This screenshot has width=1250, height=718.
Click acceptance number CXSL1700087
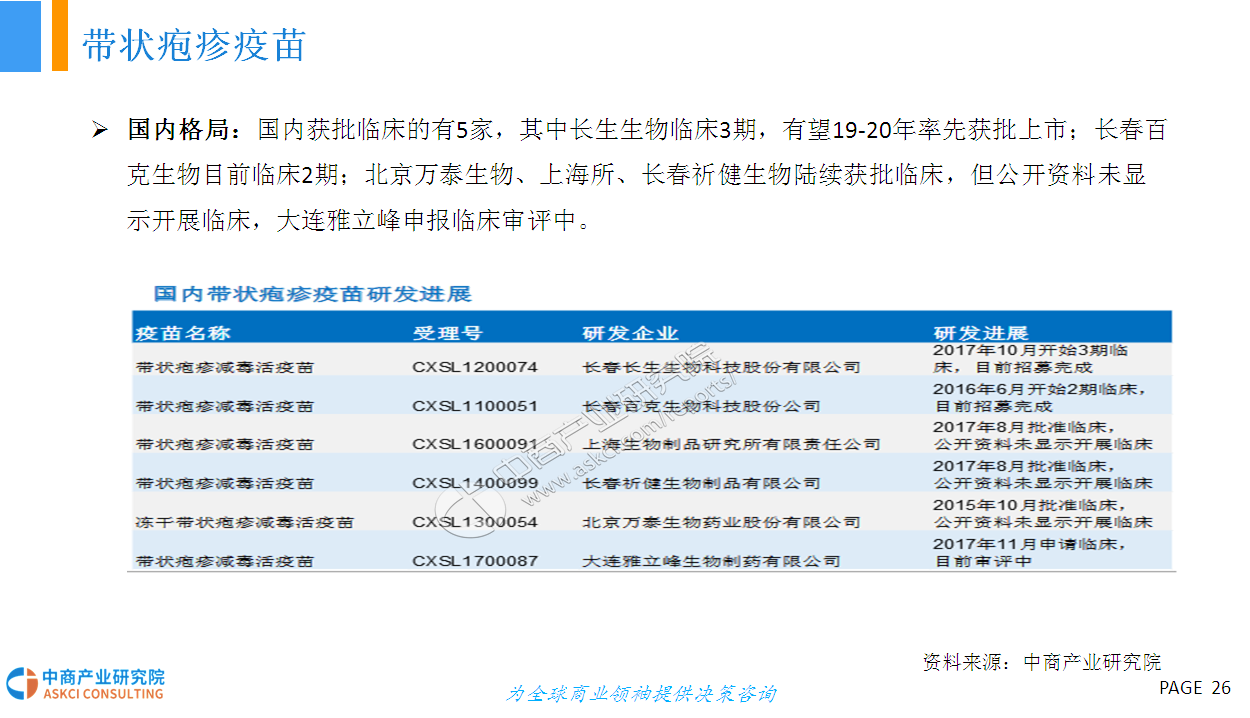pyautogui.click(x=475, y=561)
